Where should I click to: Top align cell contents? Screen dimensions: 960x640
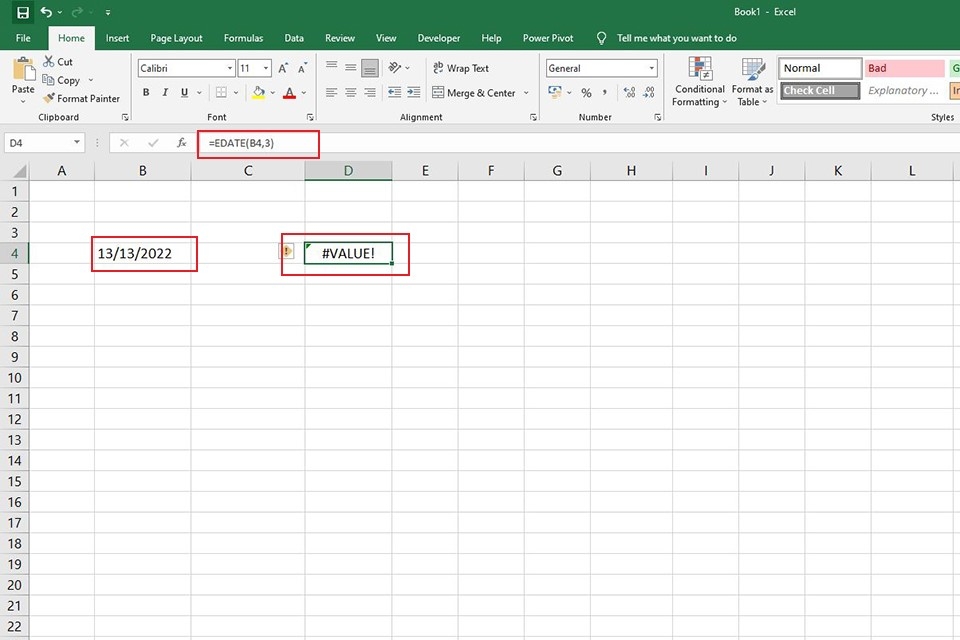tap(331, 65)
